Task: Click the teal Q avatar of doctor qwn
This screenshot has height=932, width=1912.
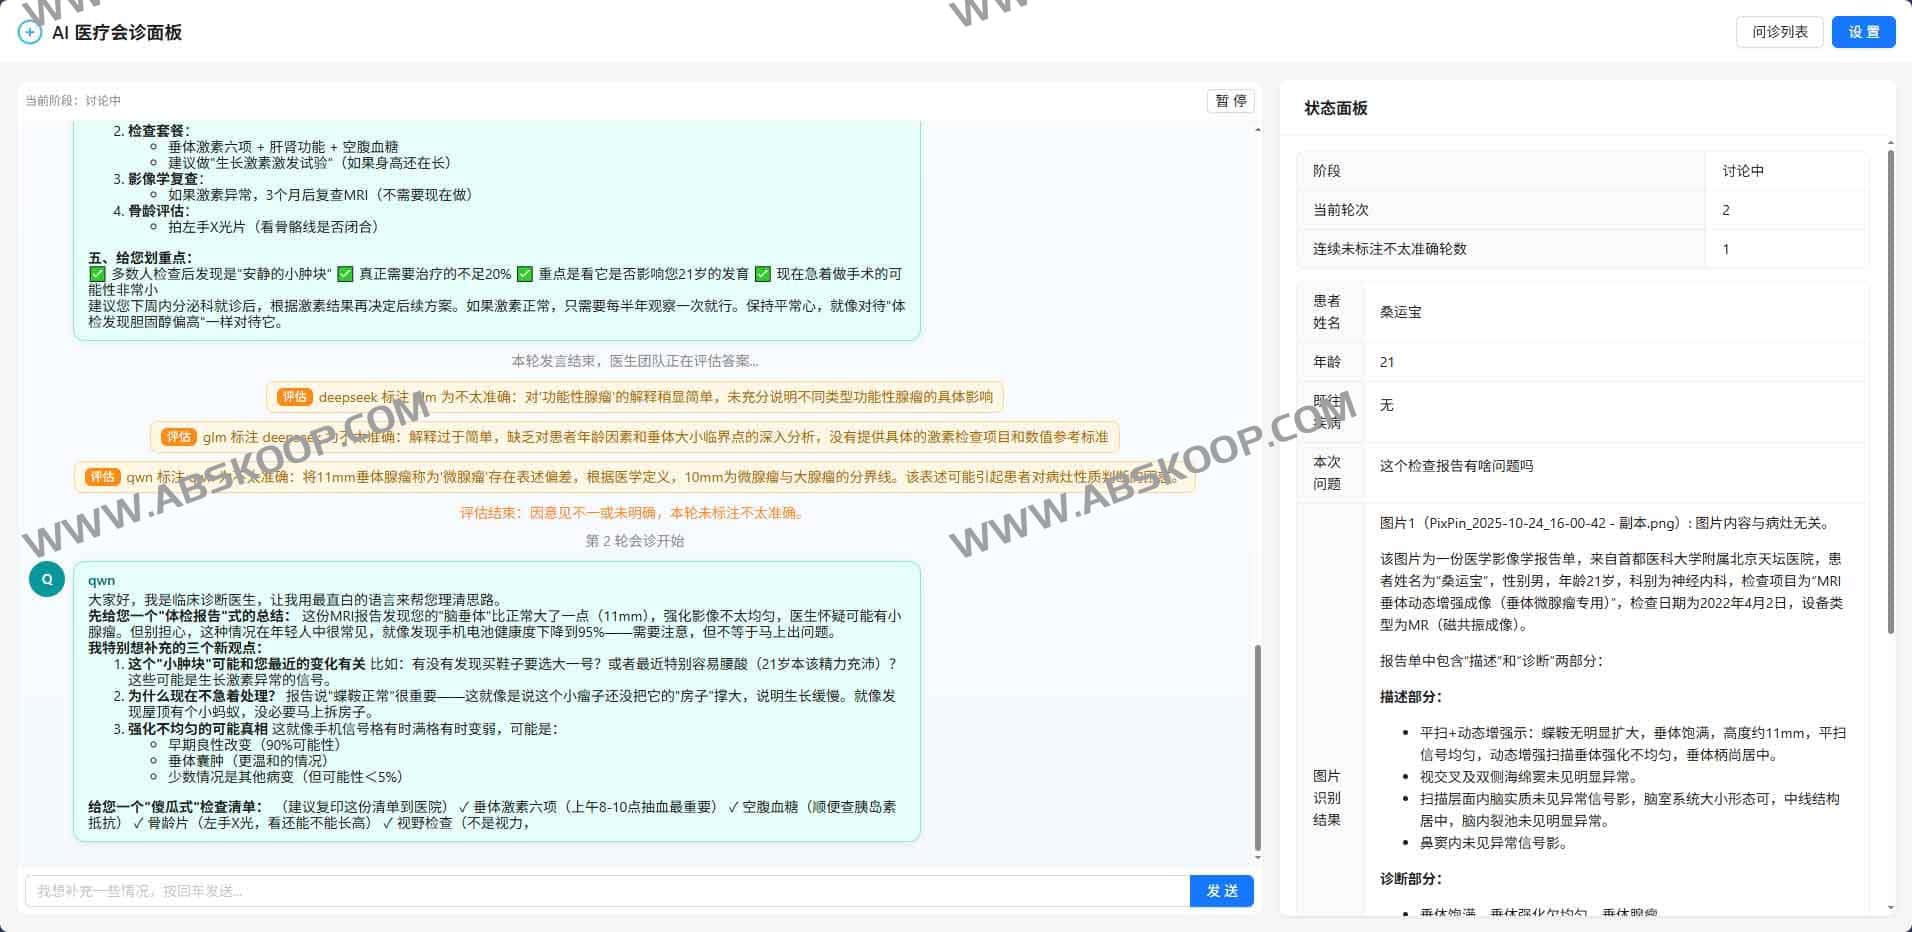Action: [x=46, y=578]
